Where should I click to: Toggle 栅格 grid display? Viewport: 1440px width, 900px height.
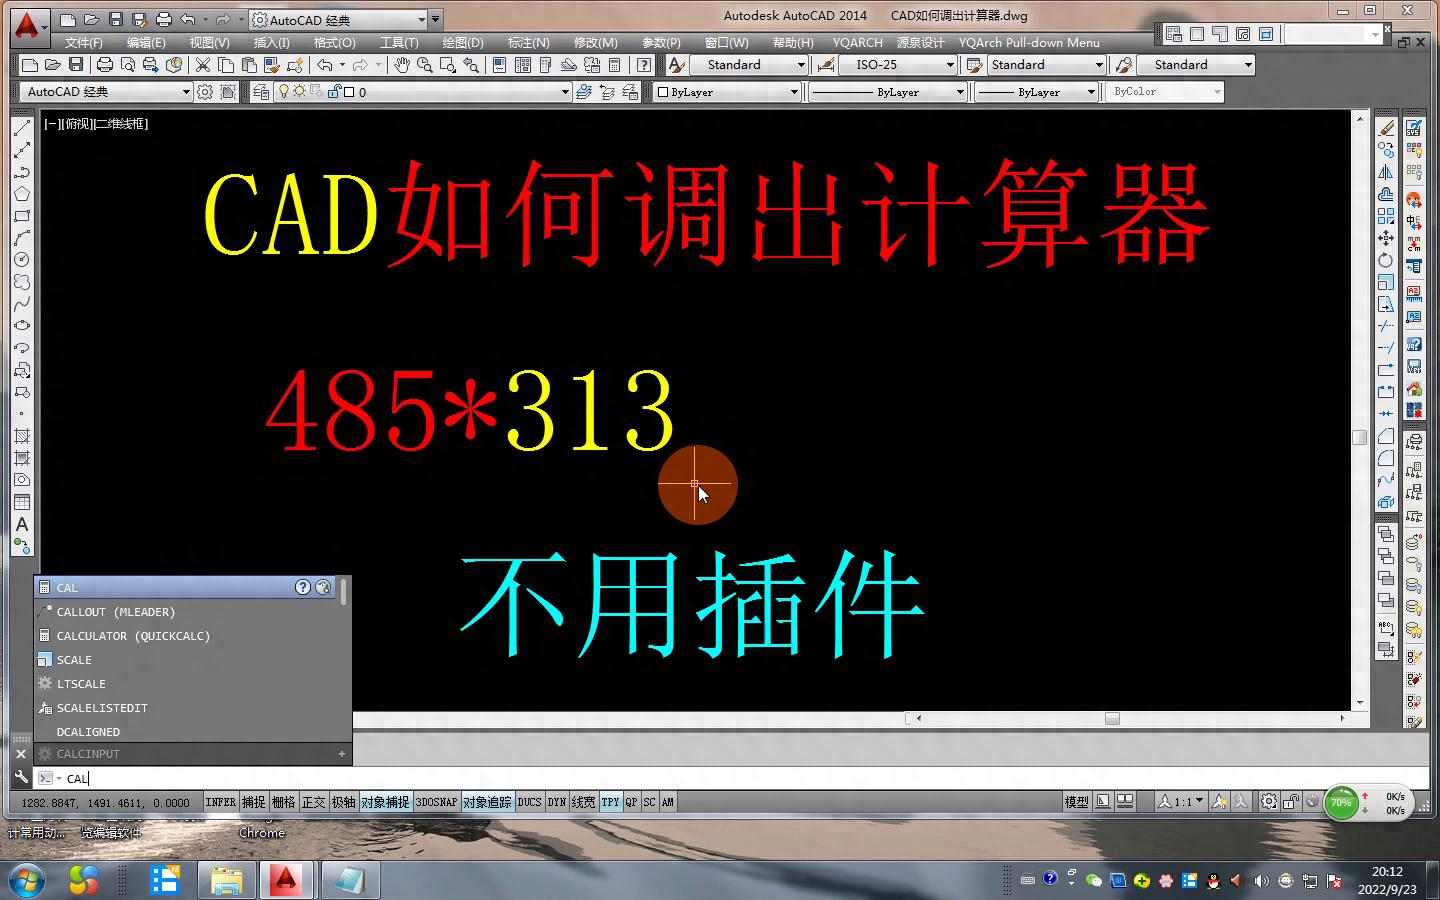coord(284,802)
